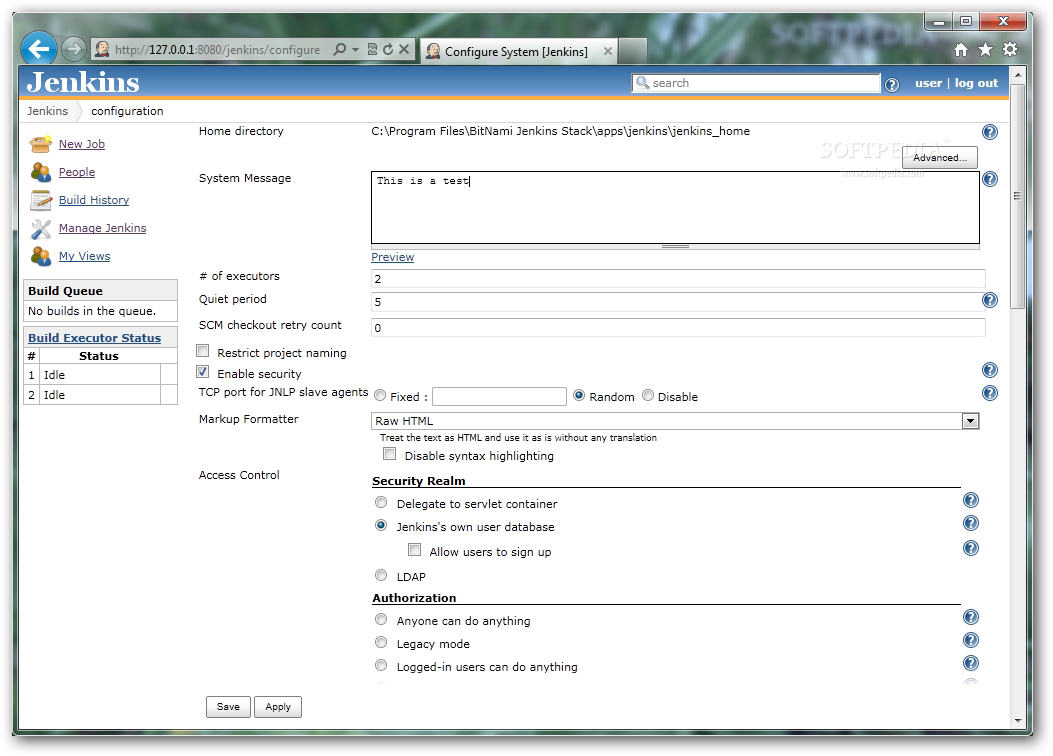Screen dimensions: 1053x756
Task: Click the New Job icon in sidebar
Action: coord(41,144)
